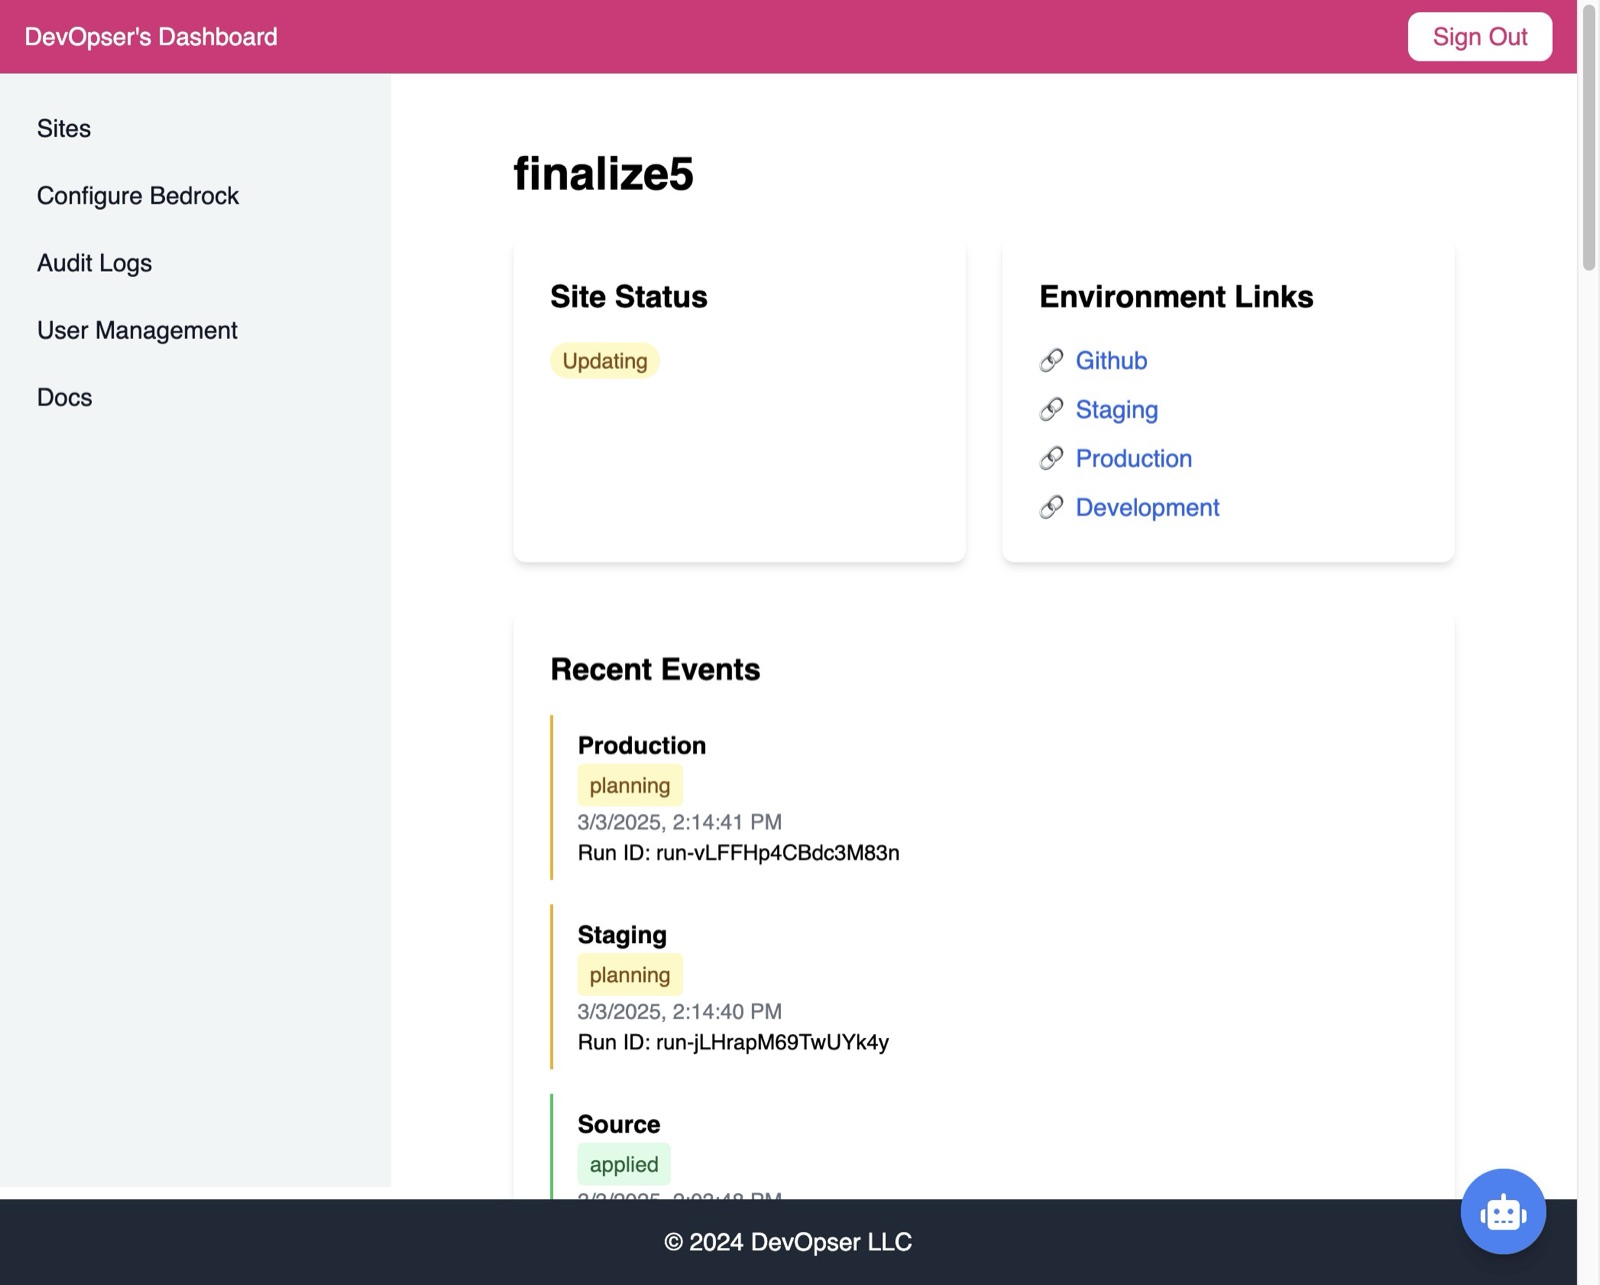Click the Site Status card heading
This screenshot has width=1600, height=1285.
point(629,297)
